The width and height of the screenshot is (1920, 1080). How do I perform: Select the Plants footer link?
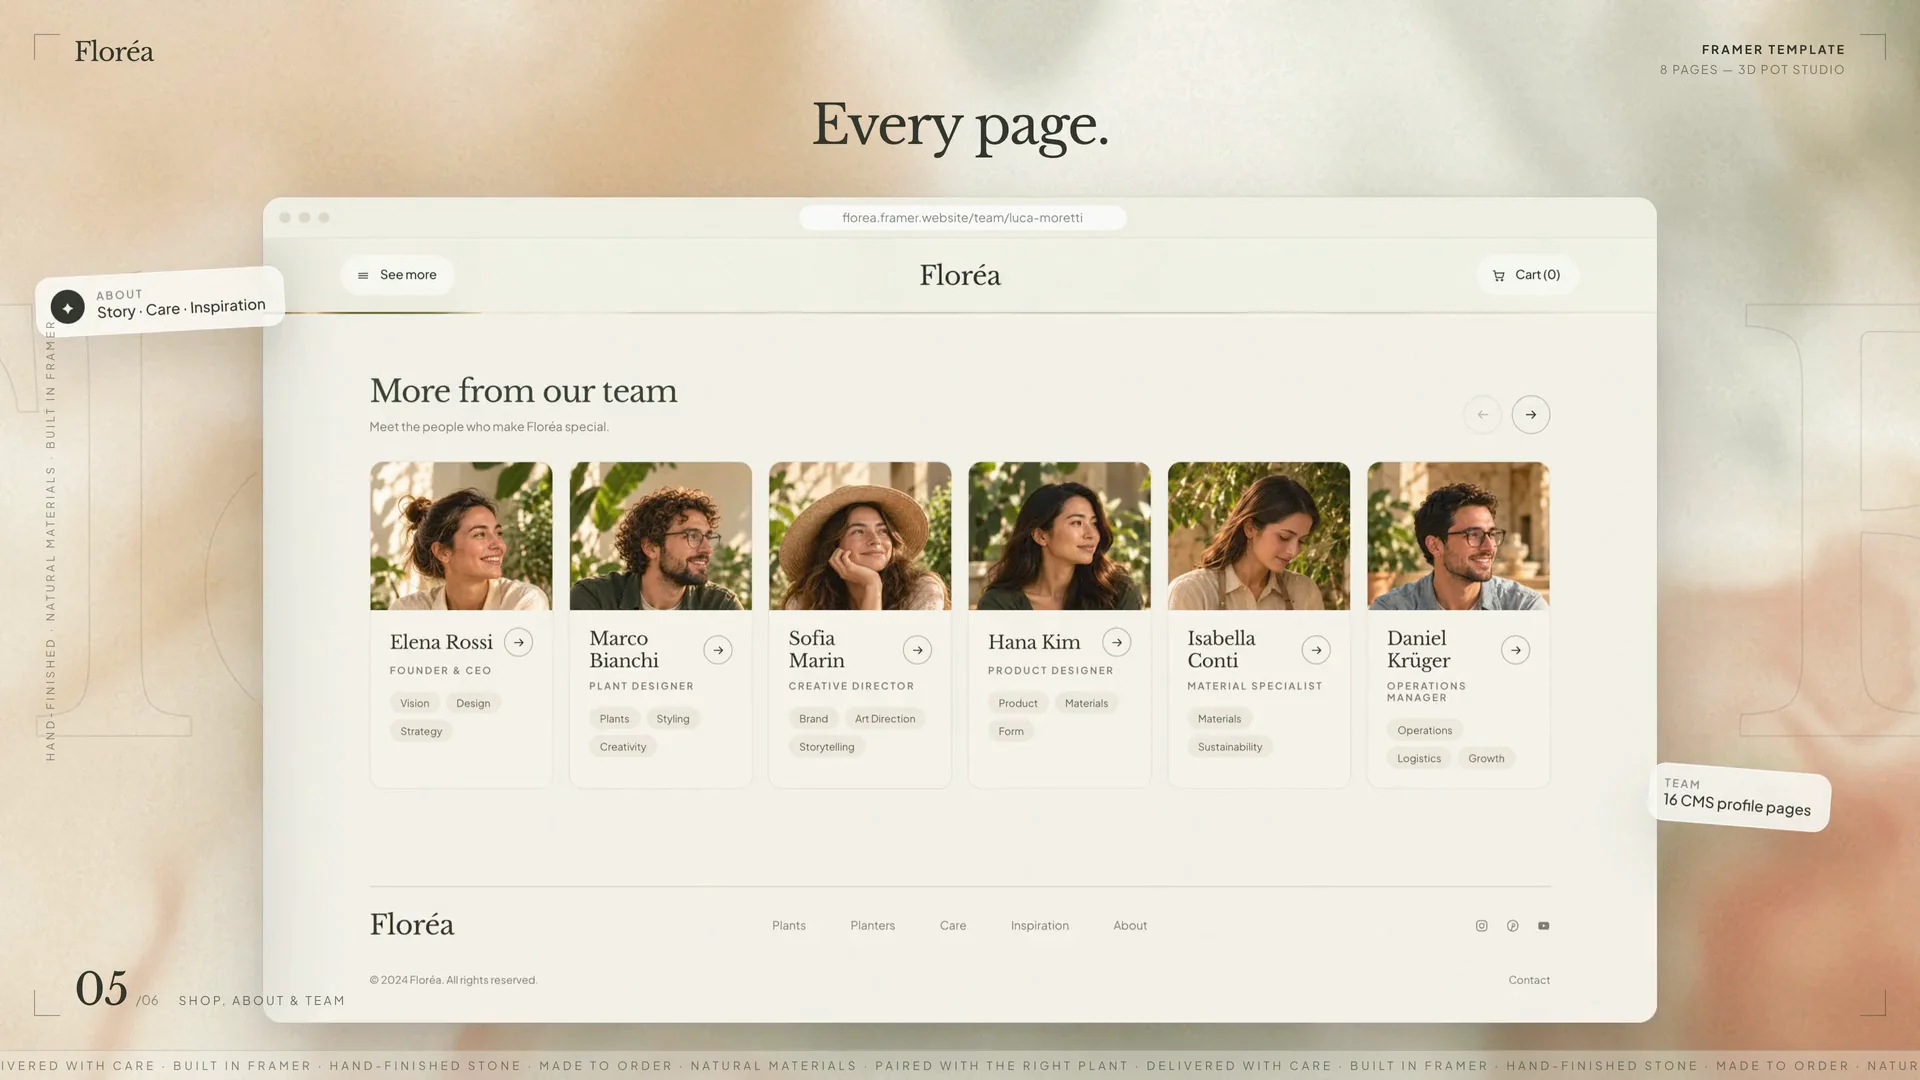[789, 926]
